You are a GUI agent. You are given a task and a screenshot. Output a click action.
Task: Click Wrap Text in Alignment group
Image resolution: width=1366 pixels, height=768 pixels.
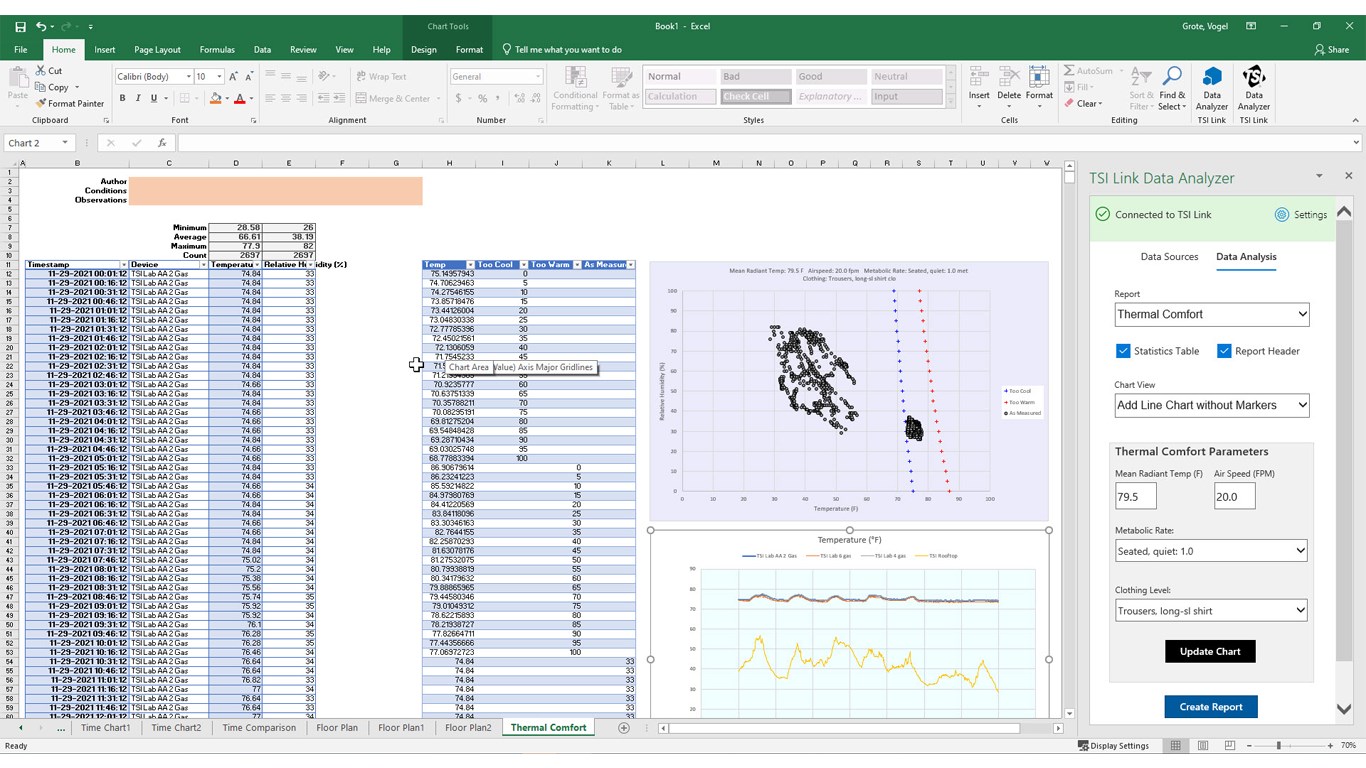pos(381,76)
